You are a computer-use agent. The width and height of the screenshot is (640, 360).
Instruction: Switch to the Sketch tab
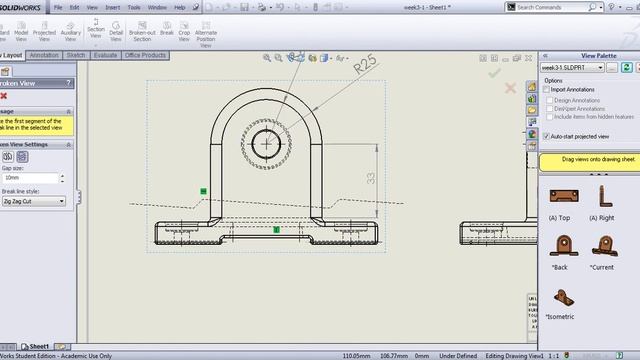pos(76,55)
